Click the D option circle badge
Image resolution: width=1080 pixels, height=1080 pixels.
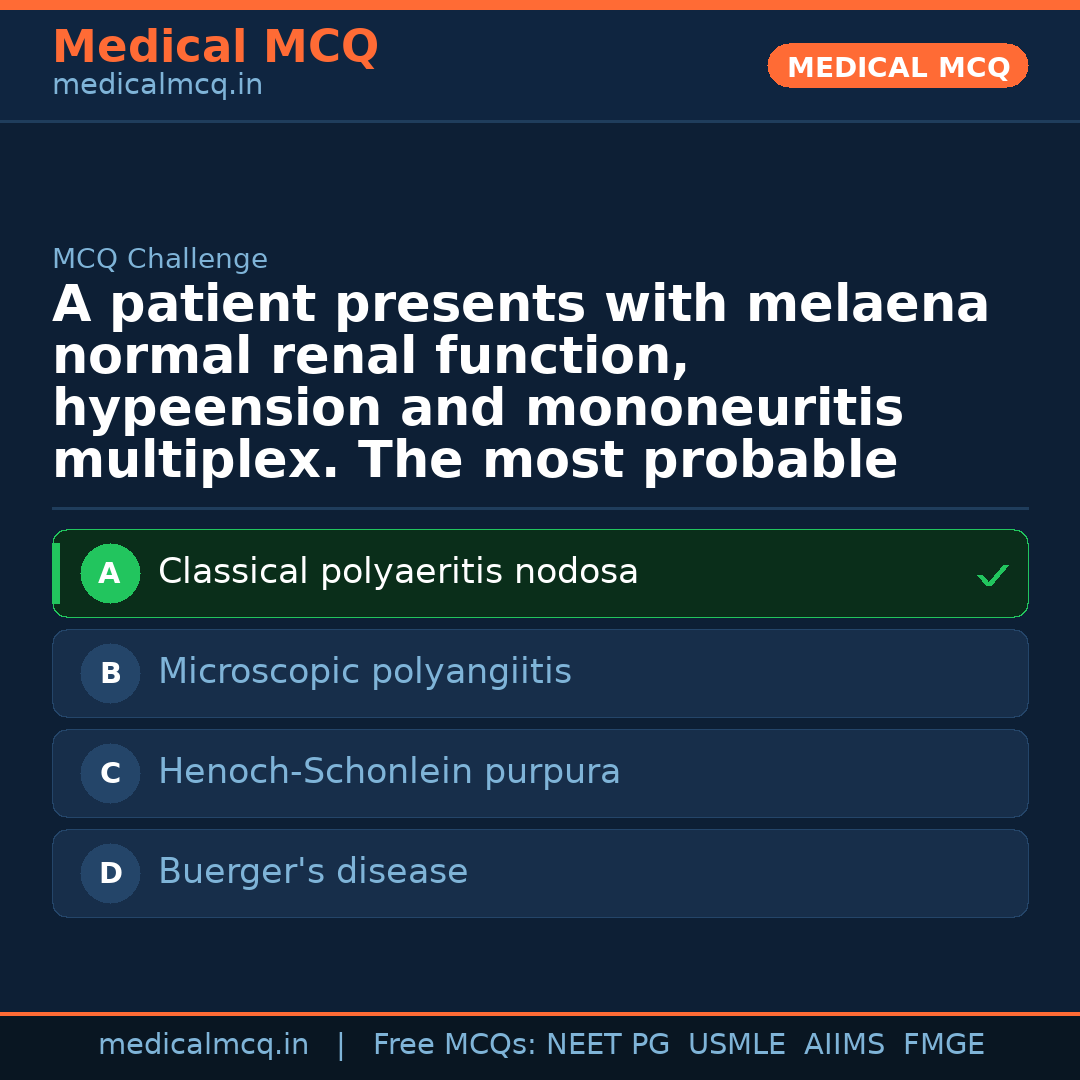coord(110,874)
